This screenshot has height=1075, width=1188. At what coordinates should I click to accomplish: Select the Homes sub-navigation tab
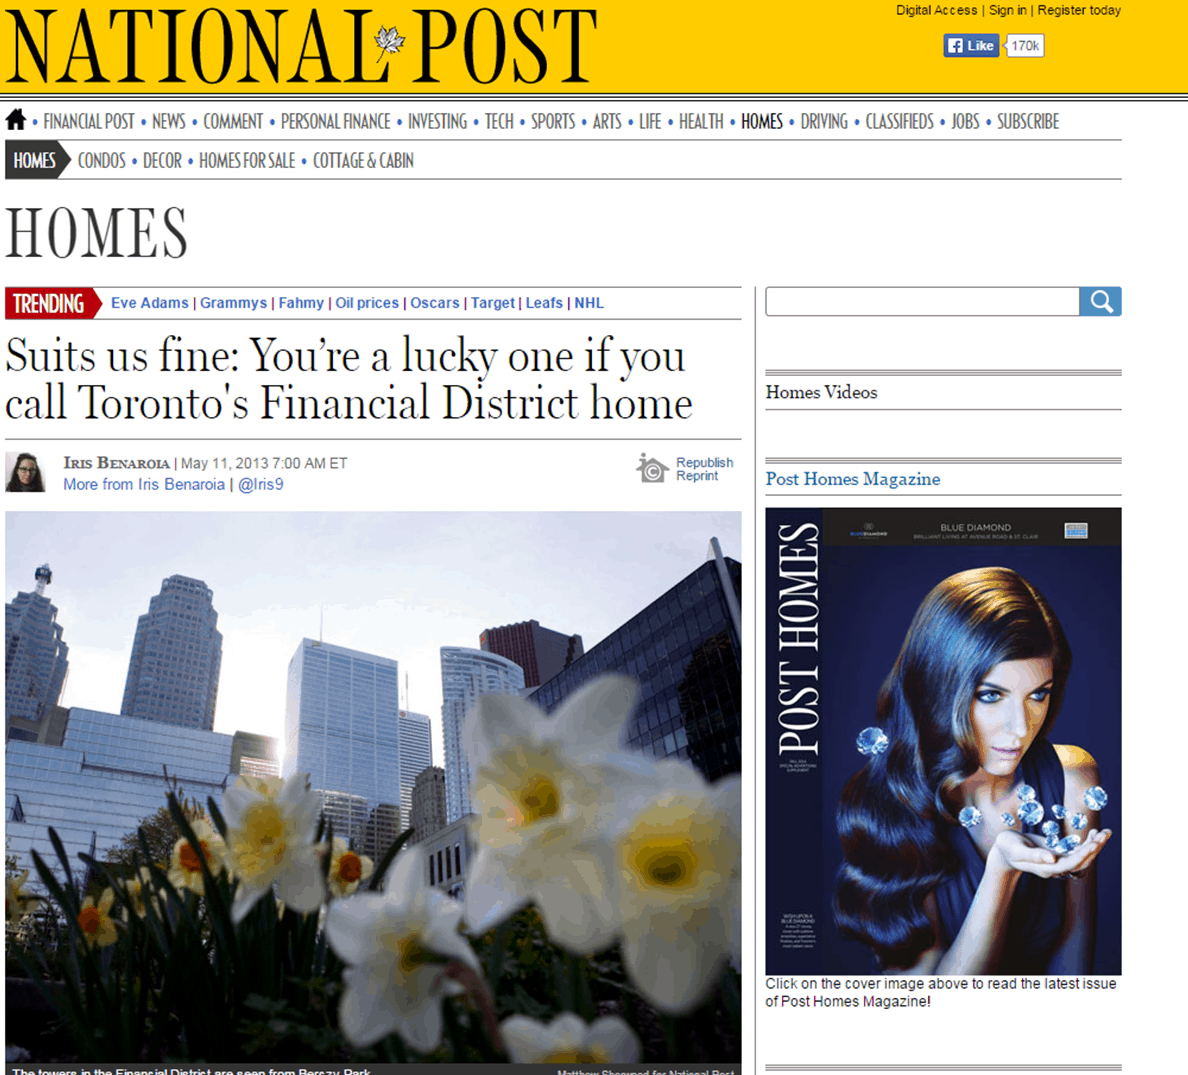point(36,160)
